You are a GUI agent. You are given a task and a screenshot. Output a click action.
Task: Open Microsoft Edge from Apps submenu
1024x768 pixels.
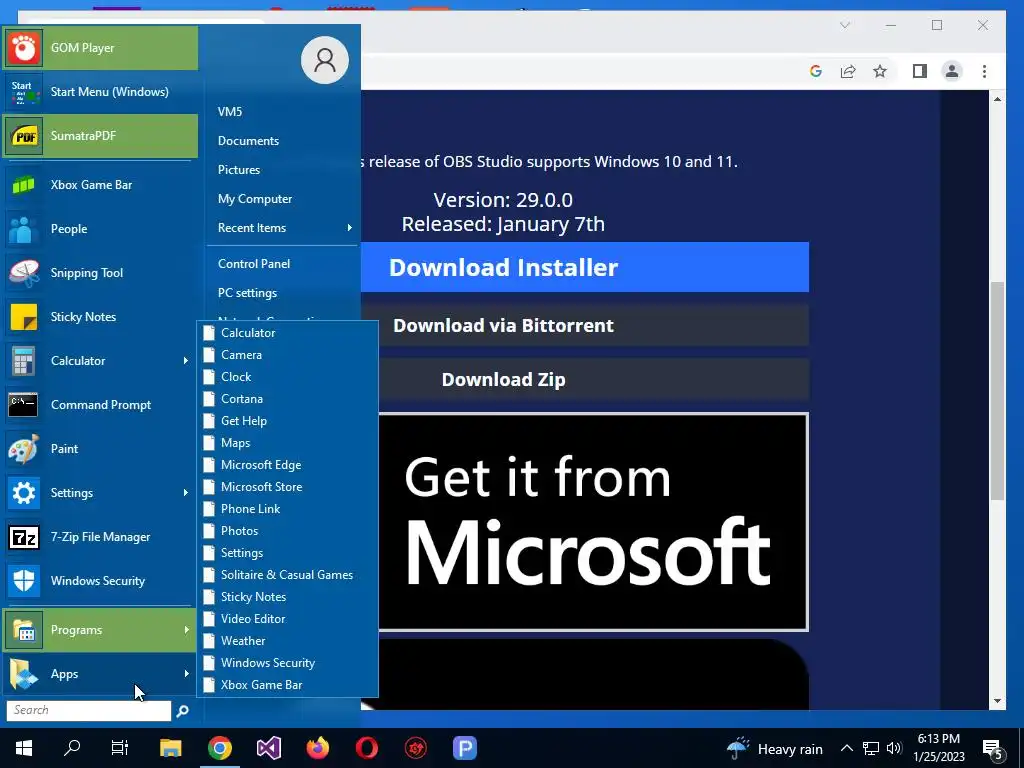(287, 465)
